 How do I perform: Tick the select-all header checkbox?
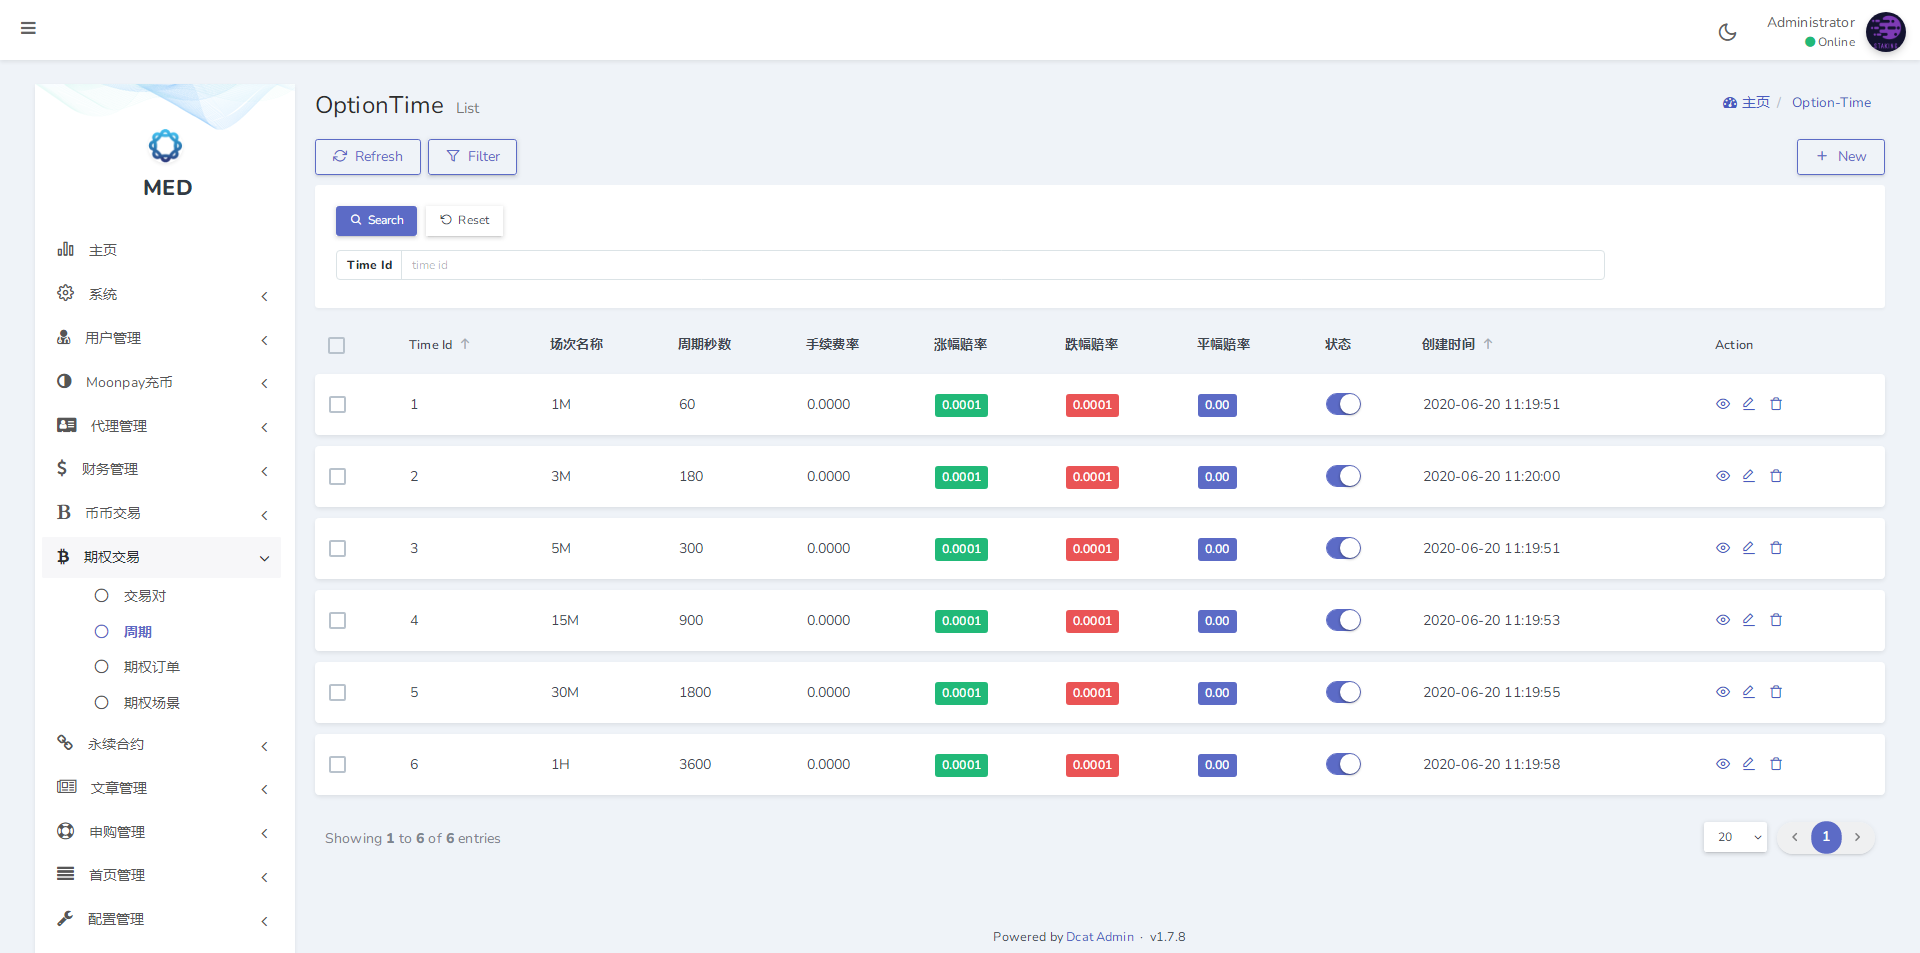[337, 346]
